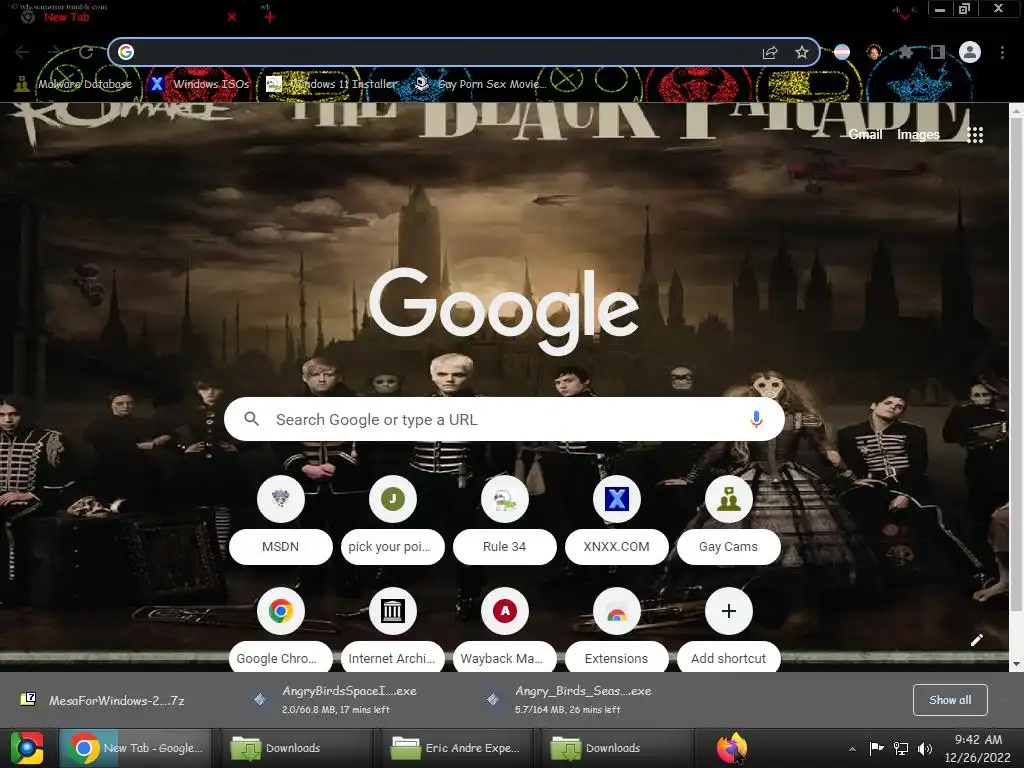Open the Extensions shortcut tile
This screenshot has height=768, width=1024.
(x=616, y=631)
